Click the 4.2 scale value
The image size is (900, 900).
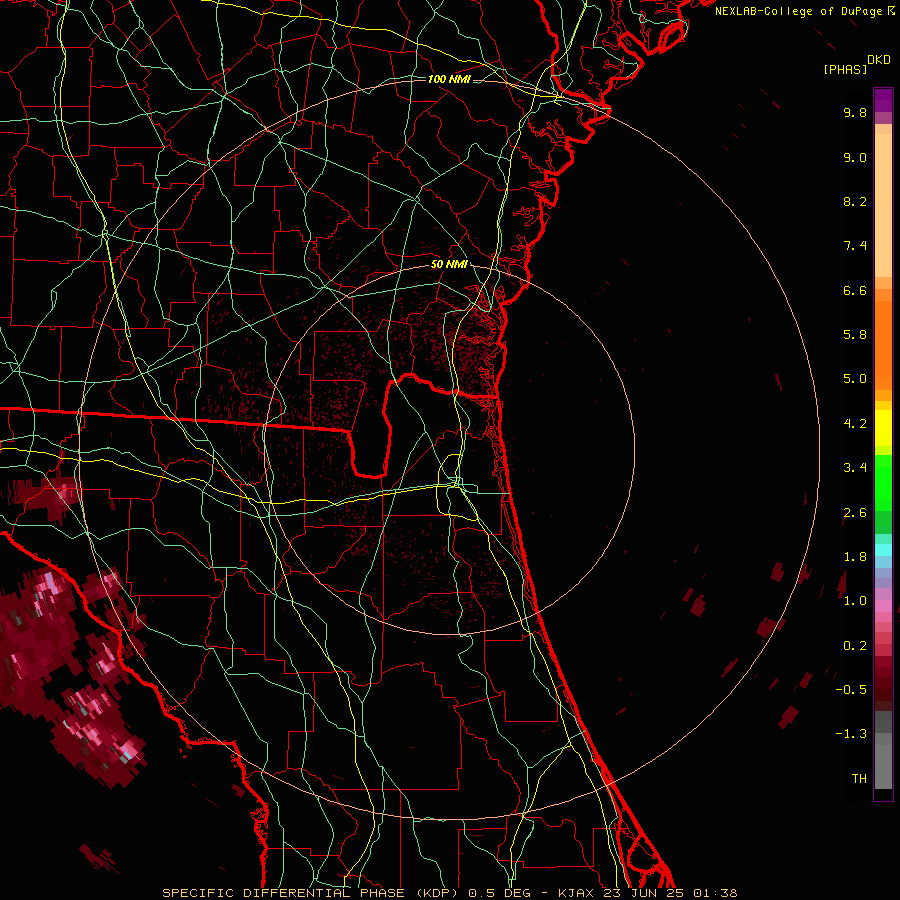855,424
